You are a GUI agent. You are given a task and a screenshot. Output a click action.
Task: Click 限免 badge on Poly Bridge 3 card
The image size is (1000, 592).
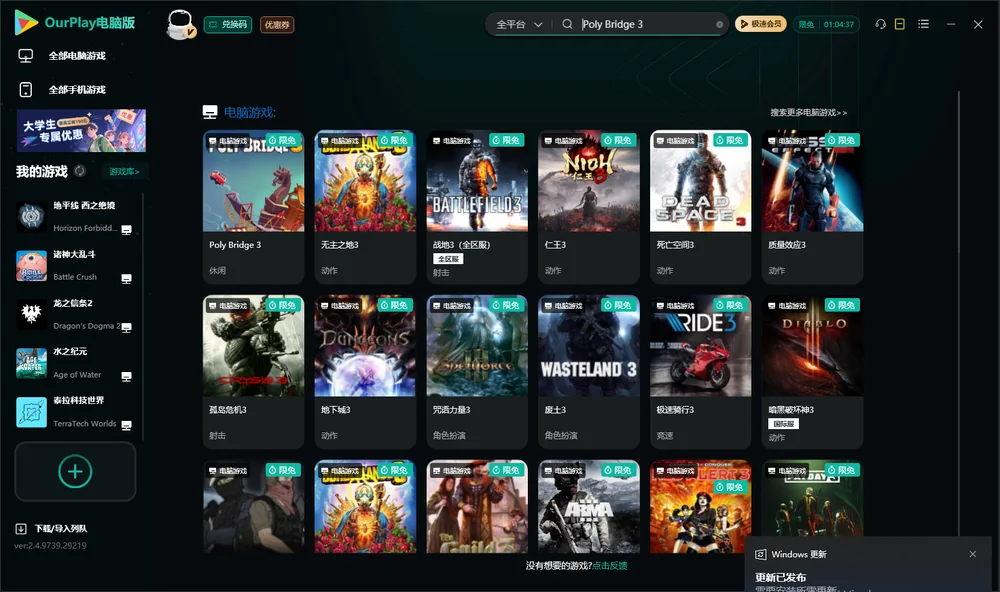(282, 140)
